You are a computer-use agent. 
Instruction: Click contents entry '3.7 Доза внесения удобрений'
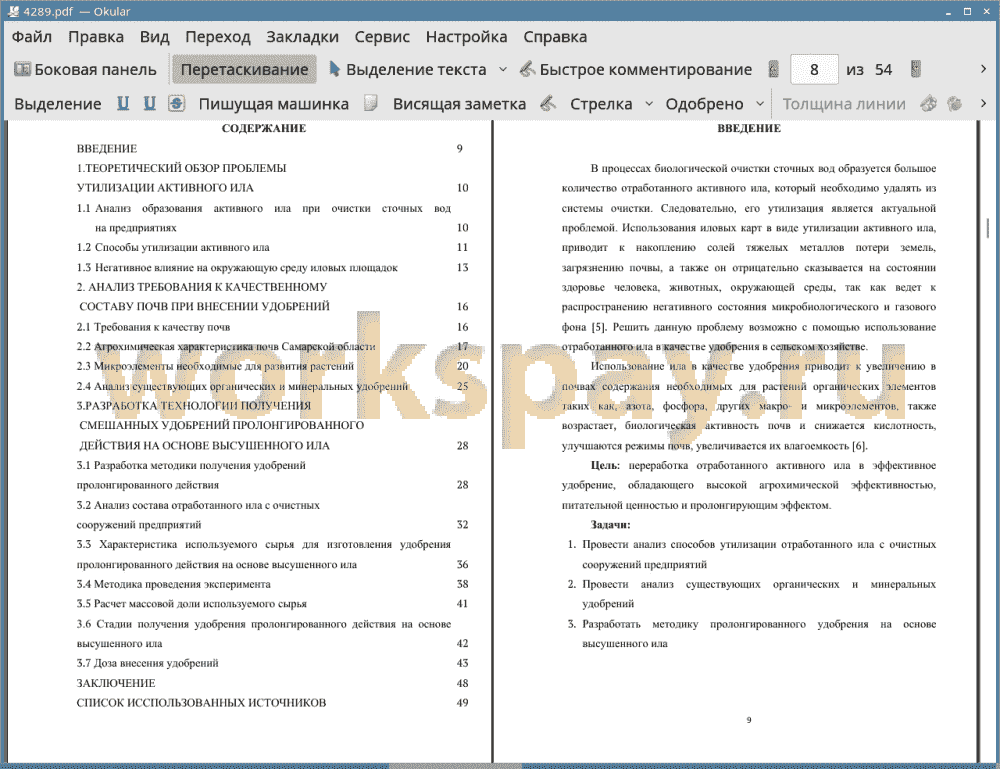[x=147, y=663]
